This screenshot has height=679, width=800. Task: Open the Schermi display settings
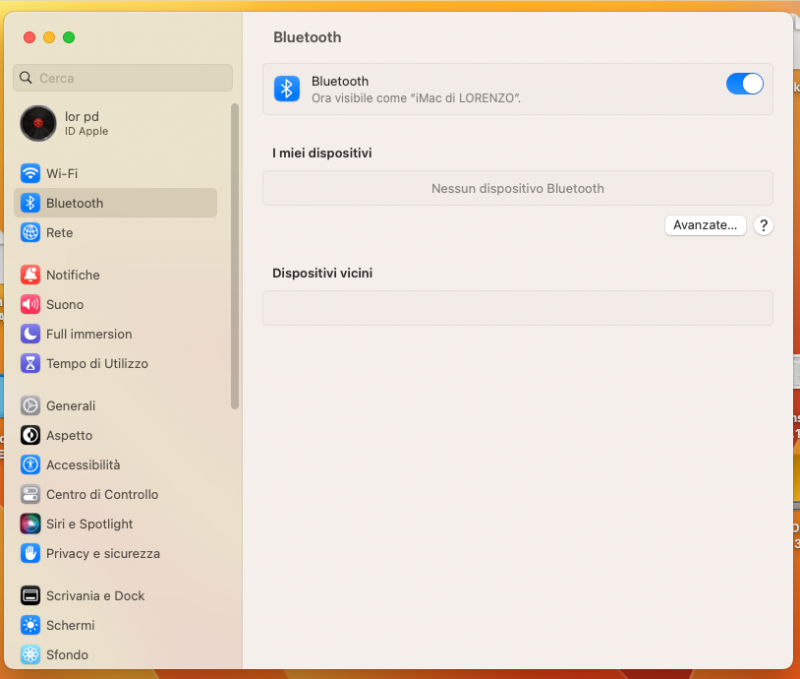coord(70,625)
